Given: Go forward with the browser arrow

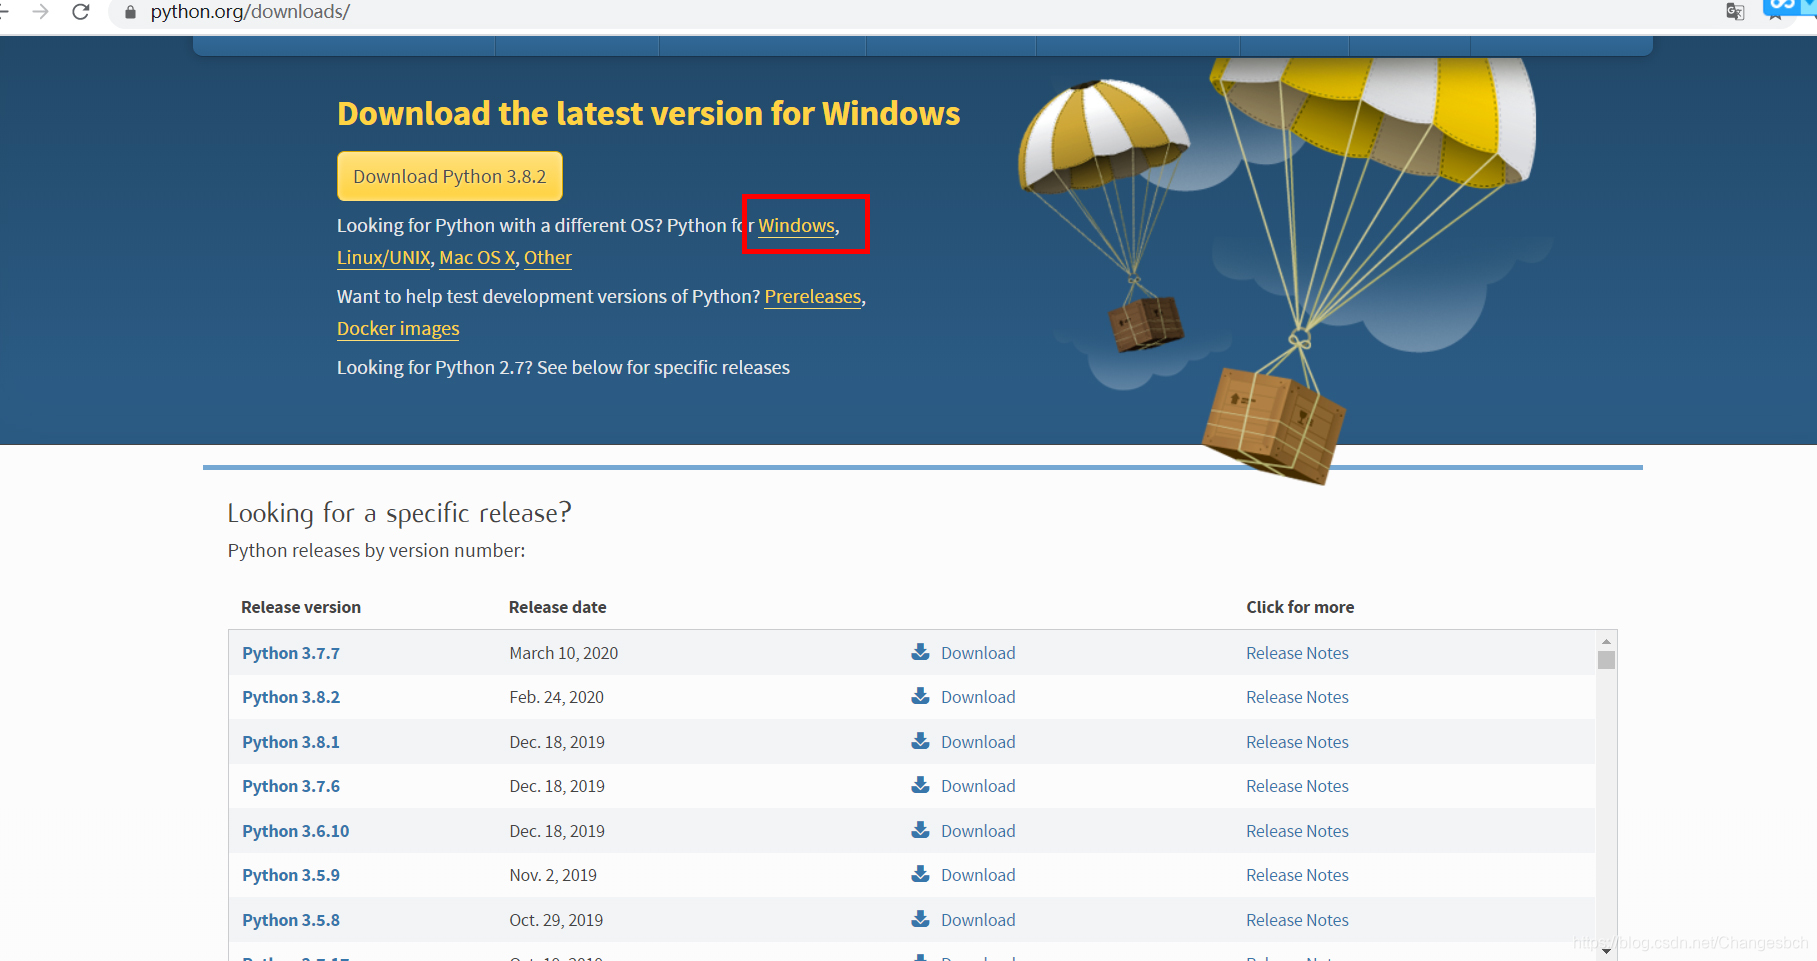Looking at the screenshot, I should 40,12.
